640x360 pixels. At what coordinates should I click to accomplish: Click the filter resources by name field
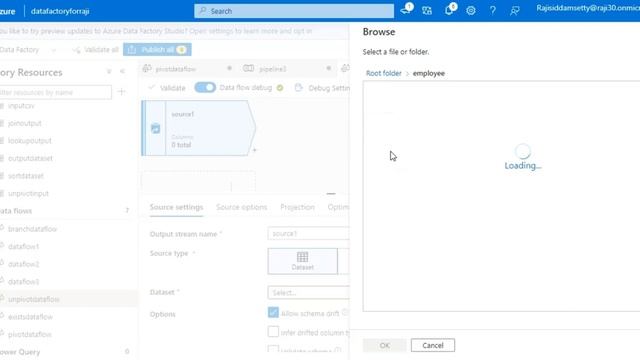55,92
